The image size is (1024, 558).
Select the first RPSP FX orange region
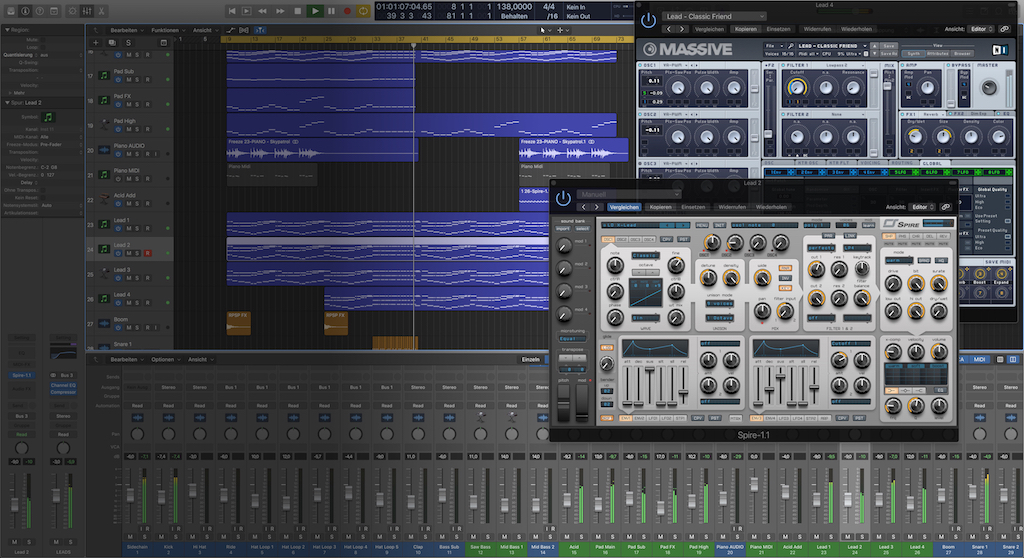tap(238, 323)
